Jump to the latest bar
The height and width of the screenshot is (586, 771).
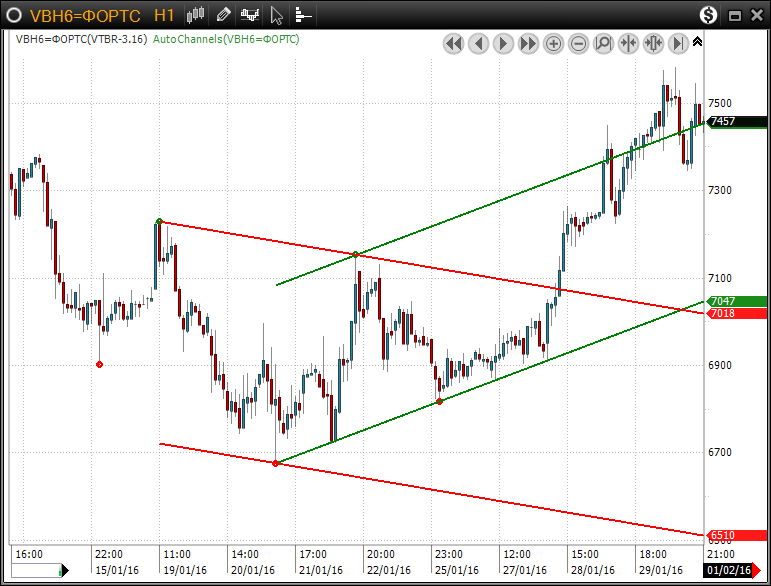point(678,43)
